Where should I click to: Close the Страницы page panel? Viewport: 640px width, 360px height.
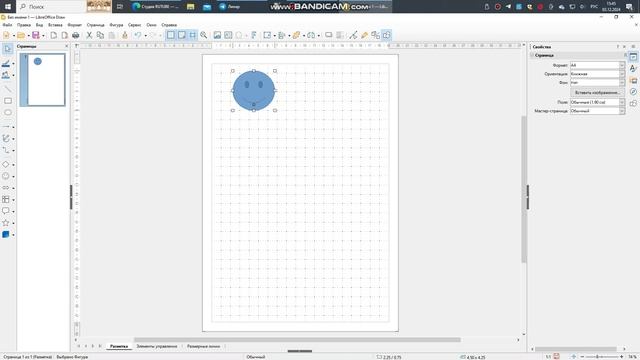(x=67, y=47)
